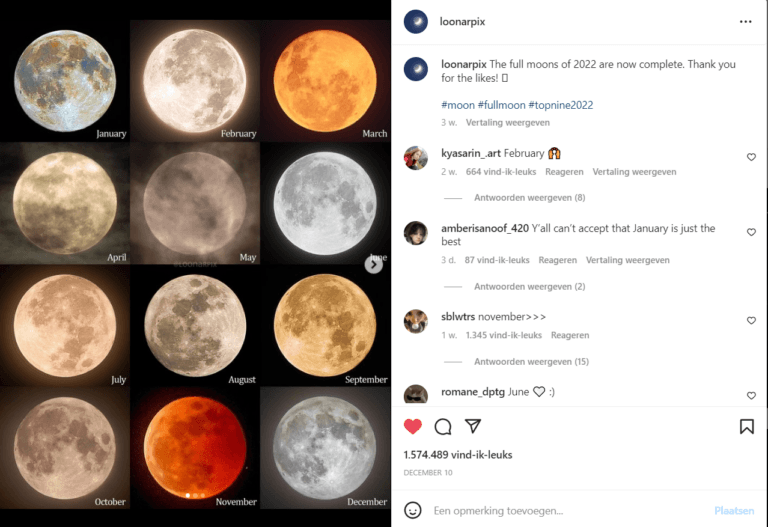
Task: Focus the add comment input field
Action: [x=568, y=511]
